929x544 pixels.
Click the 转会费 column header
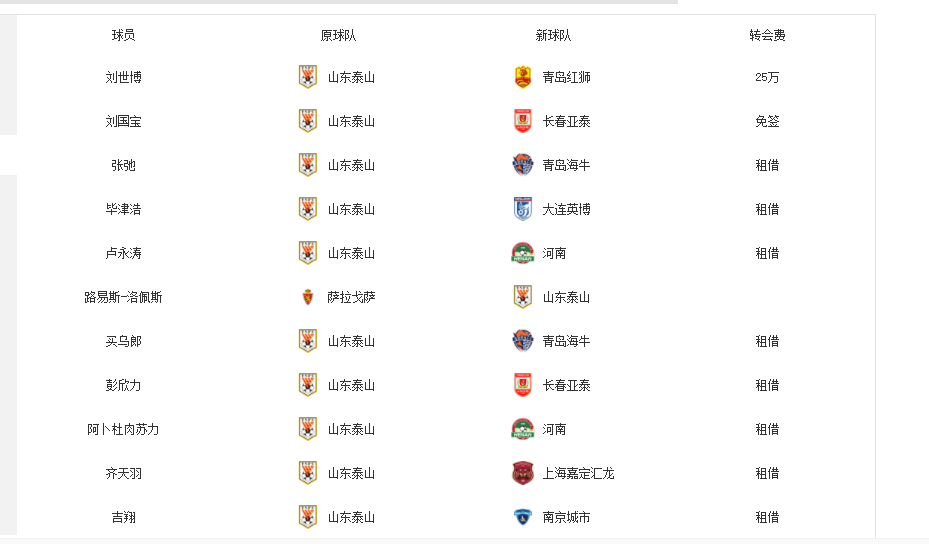point(767,35)
